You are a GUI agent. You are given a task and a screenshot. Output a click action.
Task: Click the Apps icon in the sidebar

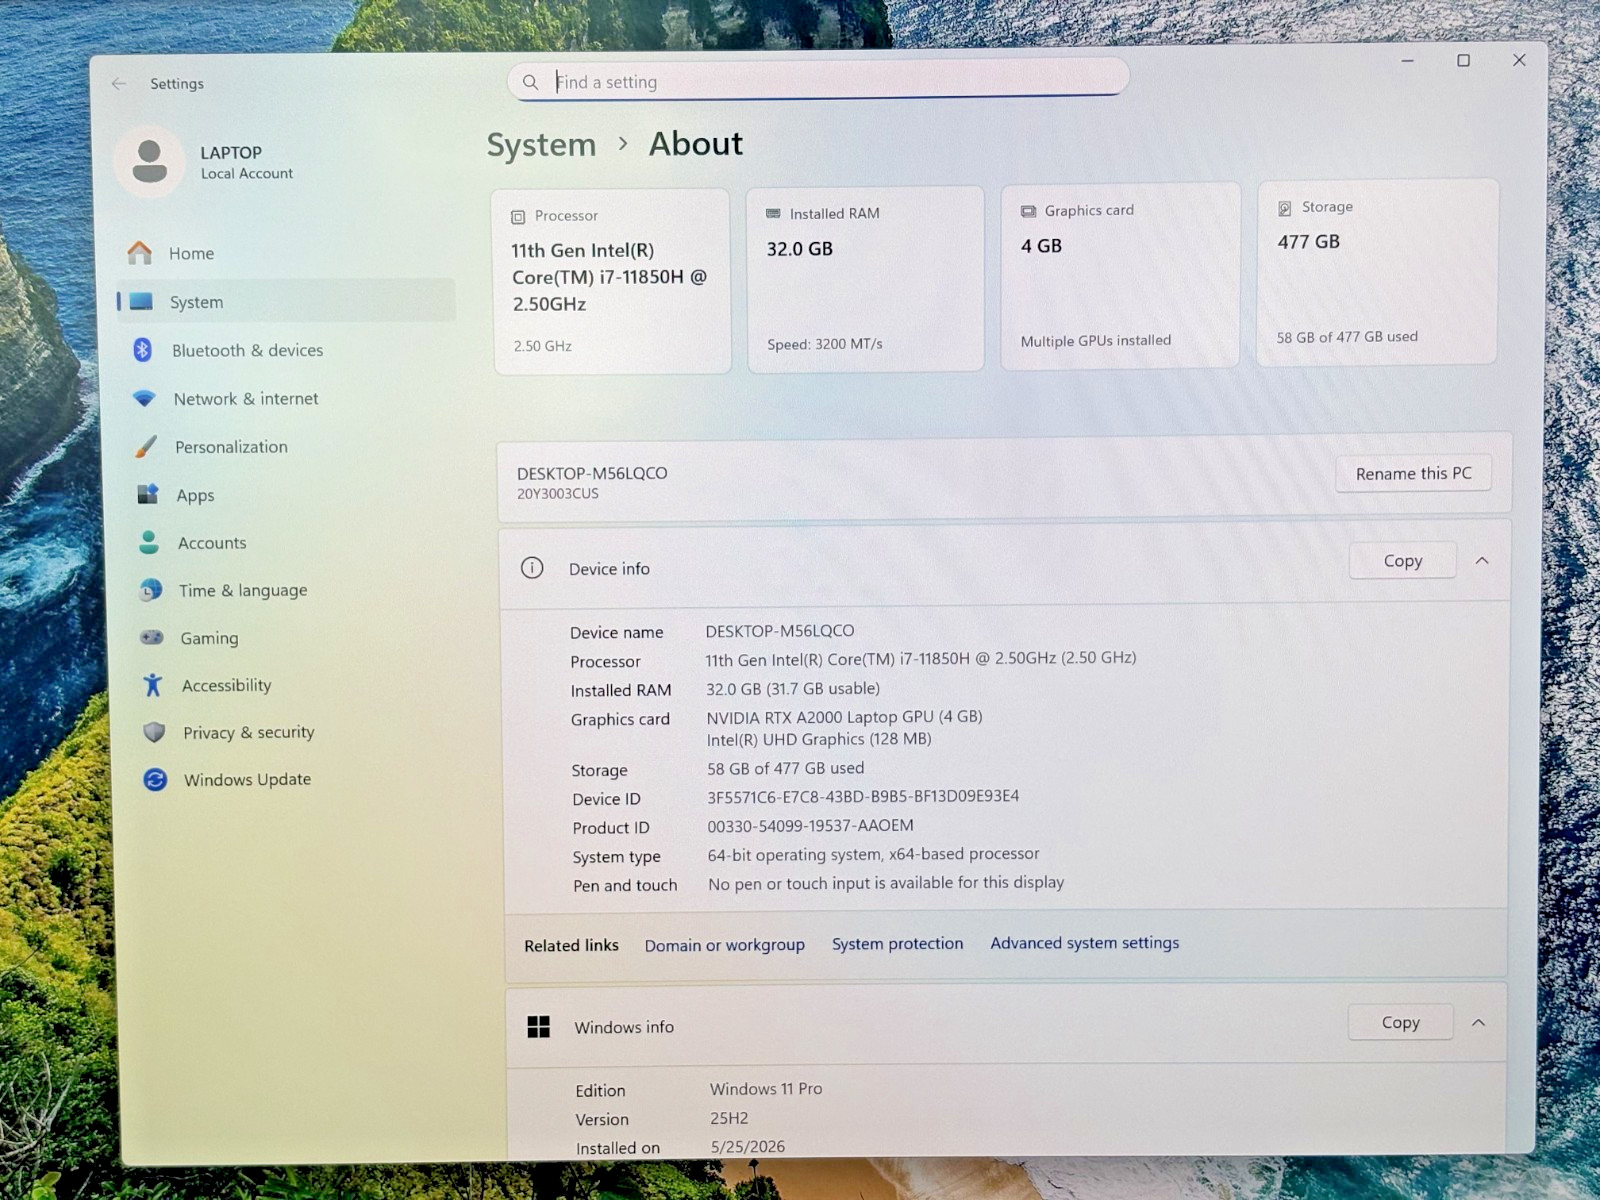pyautogui.click(x=148, y=494)
